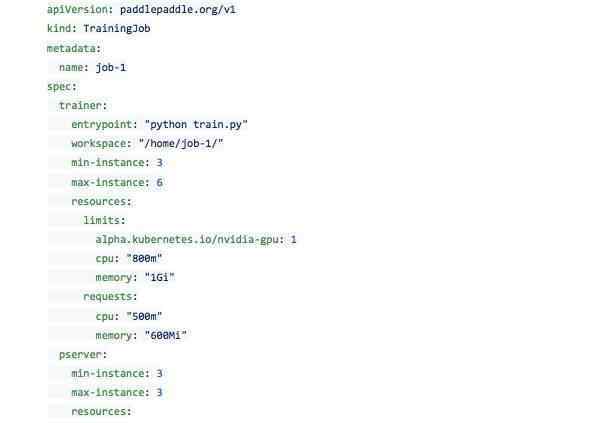Click the apiVersion key text

(77, 9)
